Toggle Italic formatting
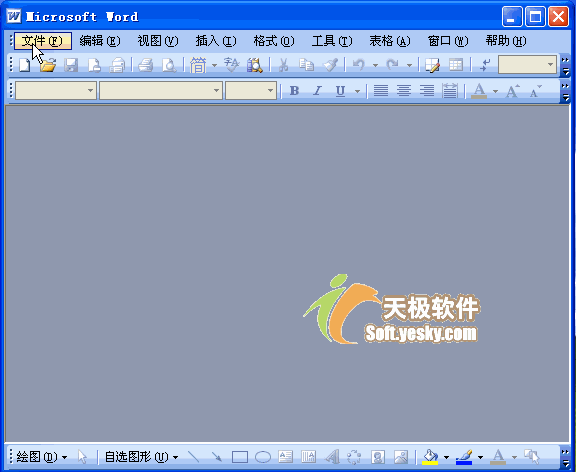Viewport: 576px width, 472px height. click(x=317, y=90)
